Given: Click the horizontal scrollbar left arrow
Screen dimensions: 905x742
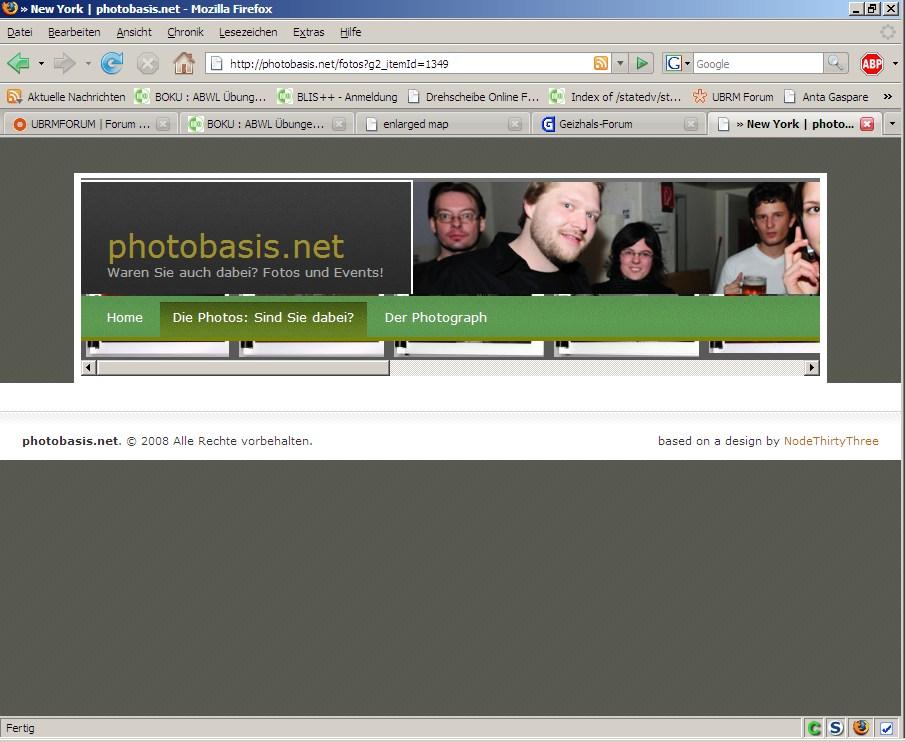Looking at the screenshot, I should tap(88, 368).
